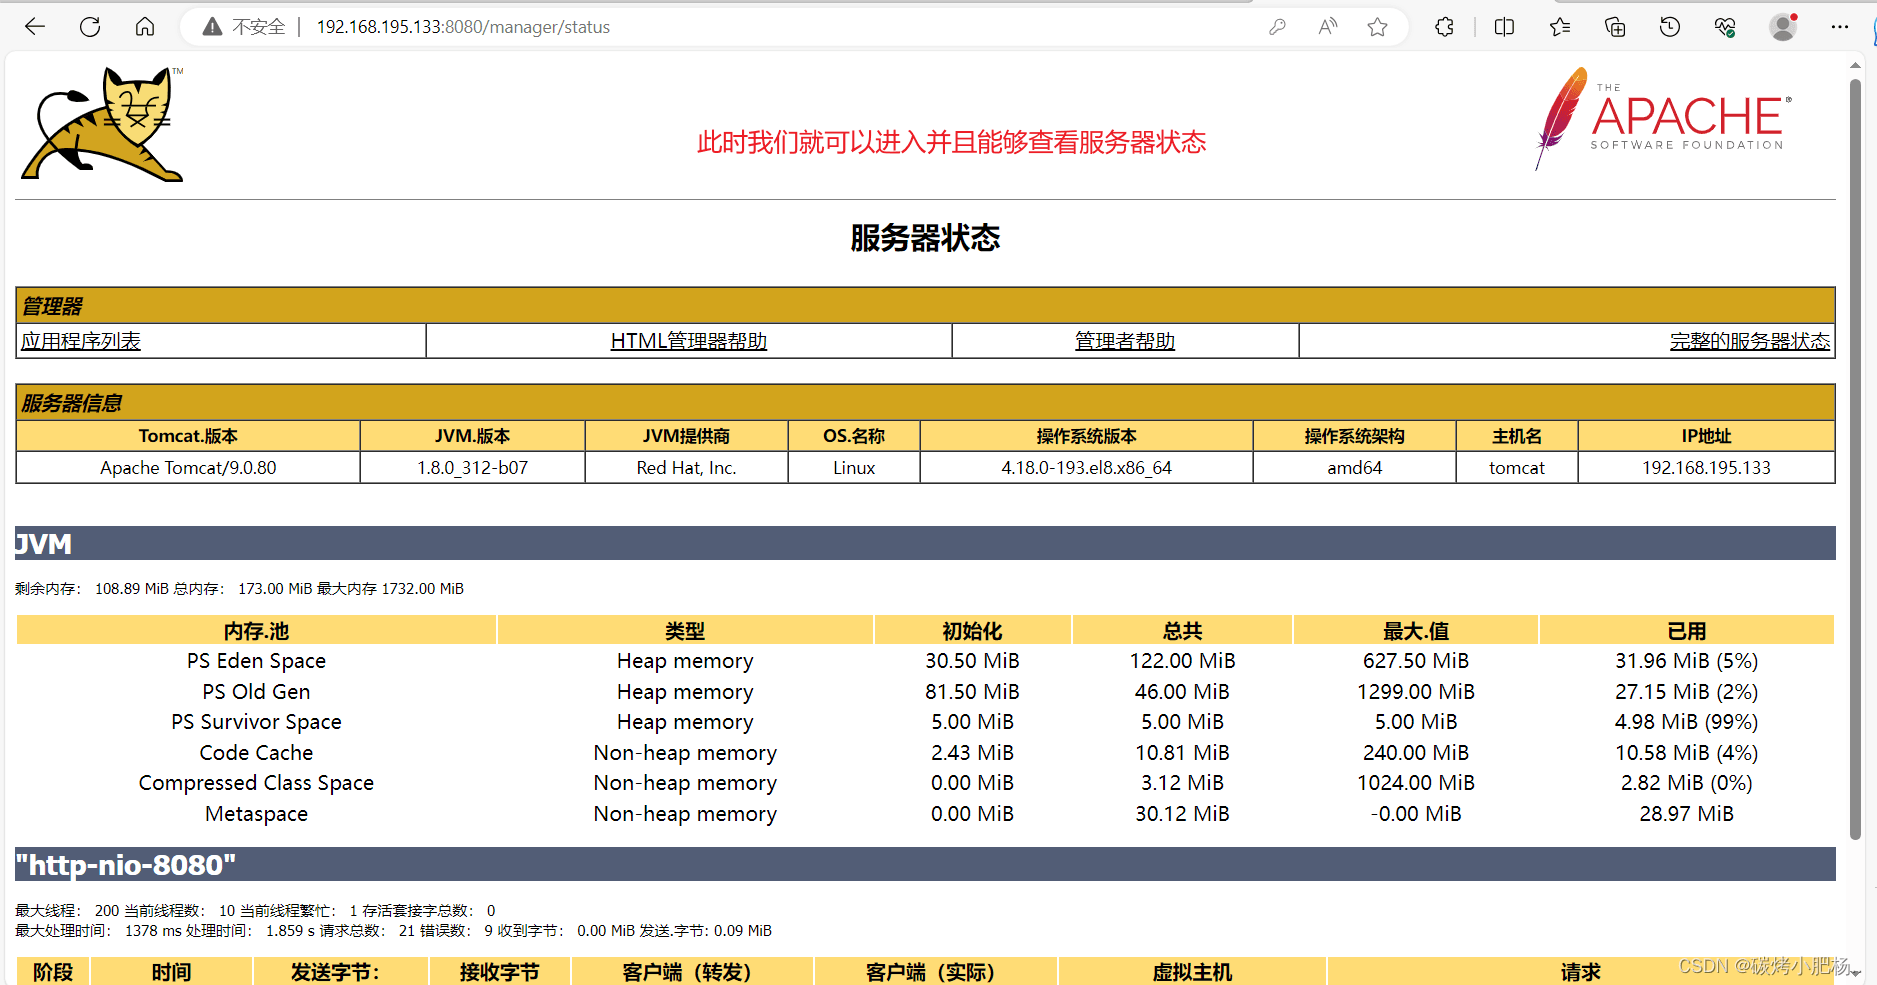Click the PS Survivor Space row label
Screen dimensions: 1877x985
tap(256, 722)
